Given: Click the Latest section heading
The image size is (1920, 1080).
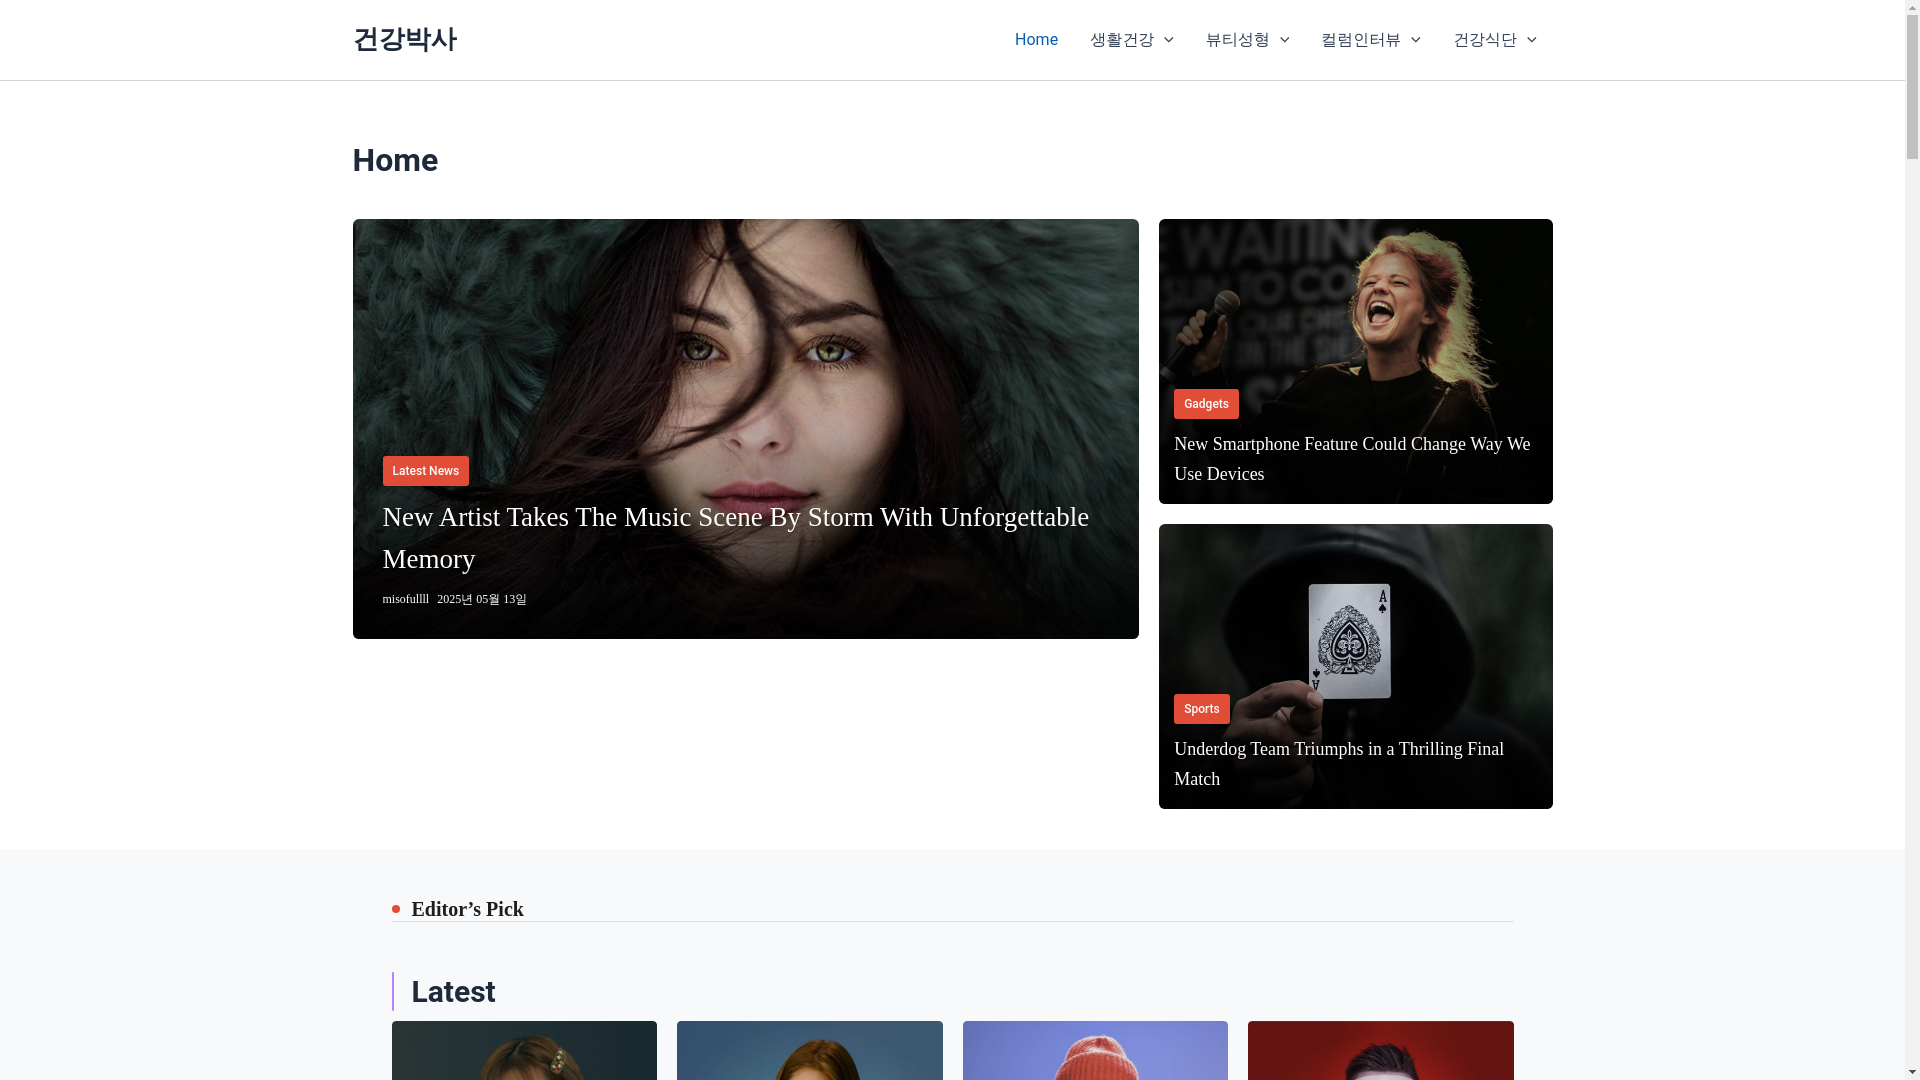Looking at the screenshot, I should point(453,991).
